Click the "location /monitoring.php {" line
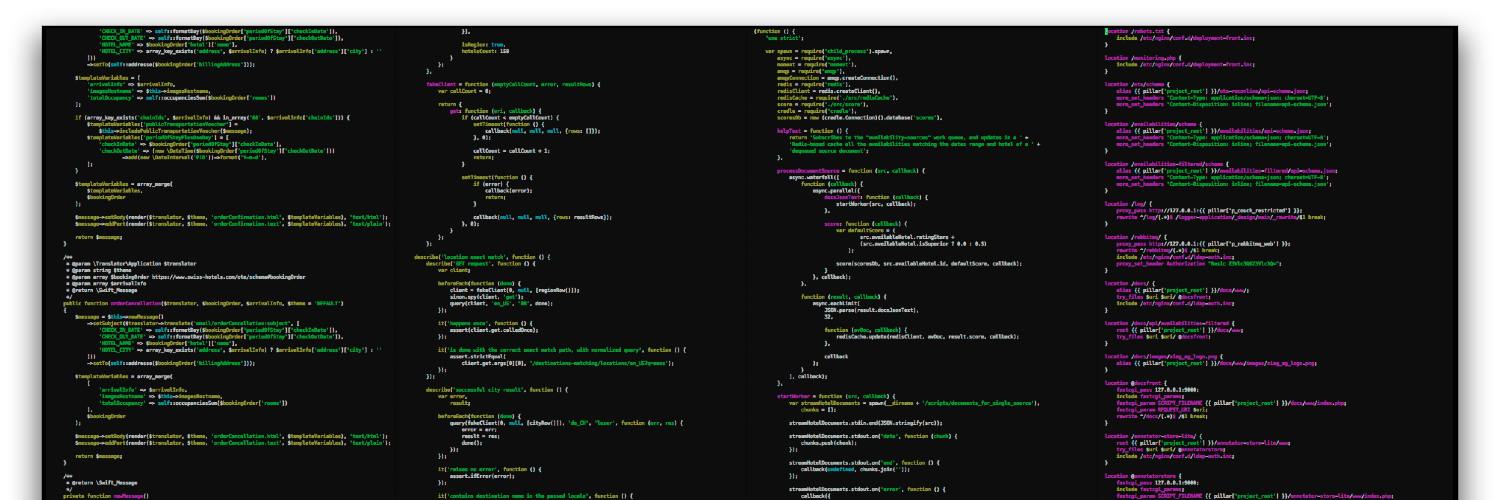The height and width of the screenshot is (500, 1500). click(1143, 58)
